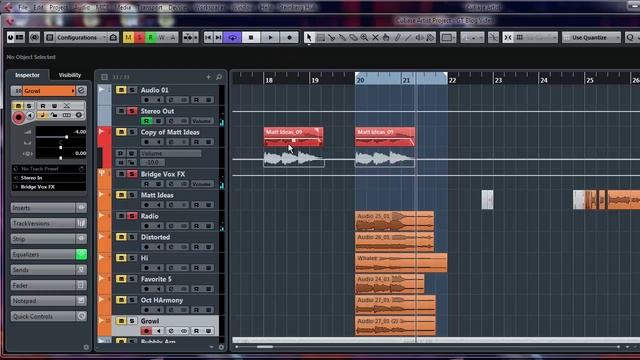The height and width of the screenshot is (360, 640).
Task: Open the File menu
Action: coord(23,8)
